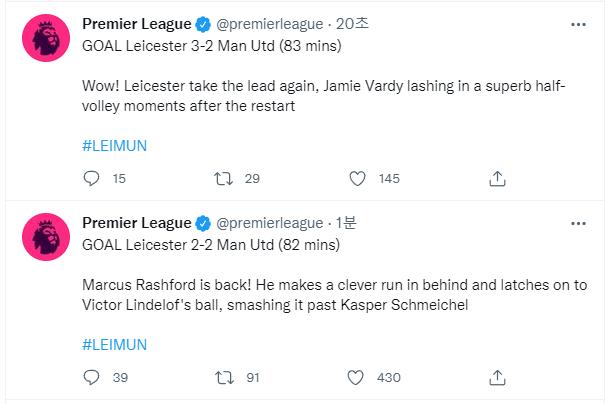The image size is (612, 404).
Task: Open the 20초 timestamp of first tweet
Action: [x=352, y=24]
